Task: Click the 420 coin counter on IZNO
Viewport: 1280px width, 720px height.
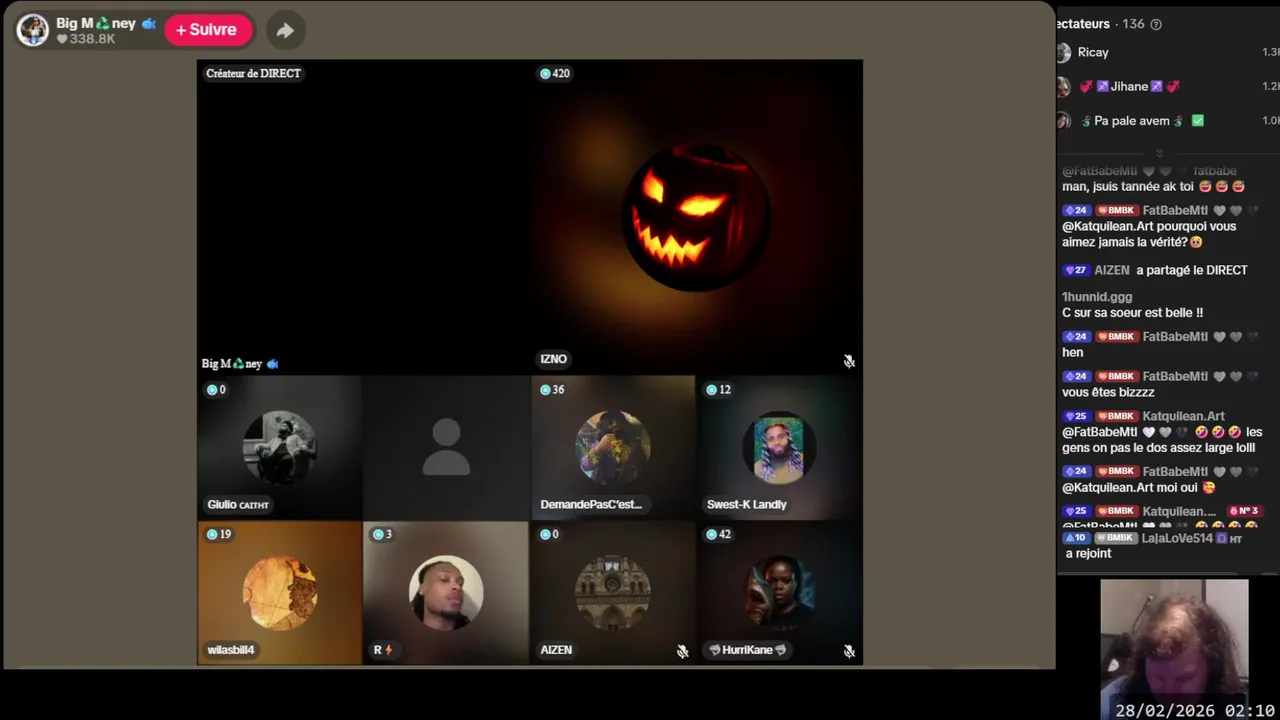Action: 554,73
